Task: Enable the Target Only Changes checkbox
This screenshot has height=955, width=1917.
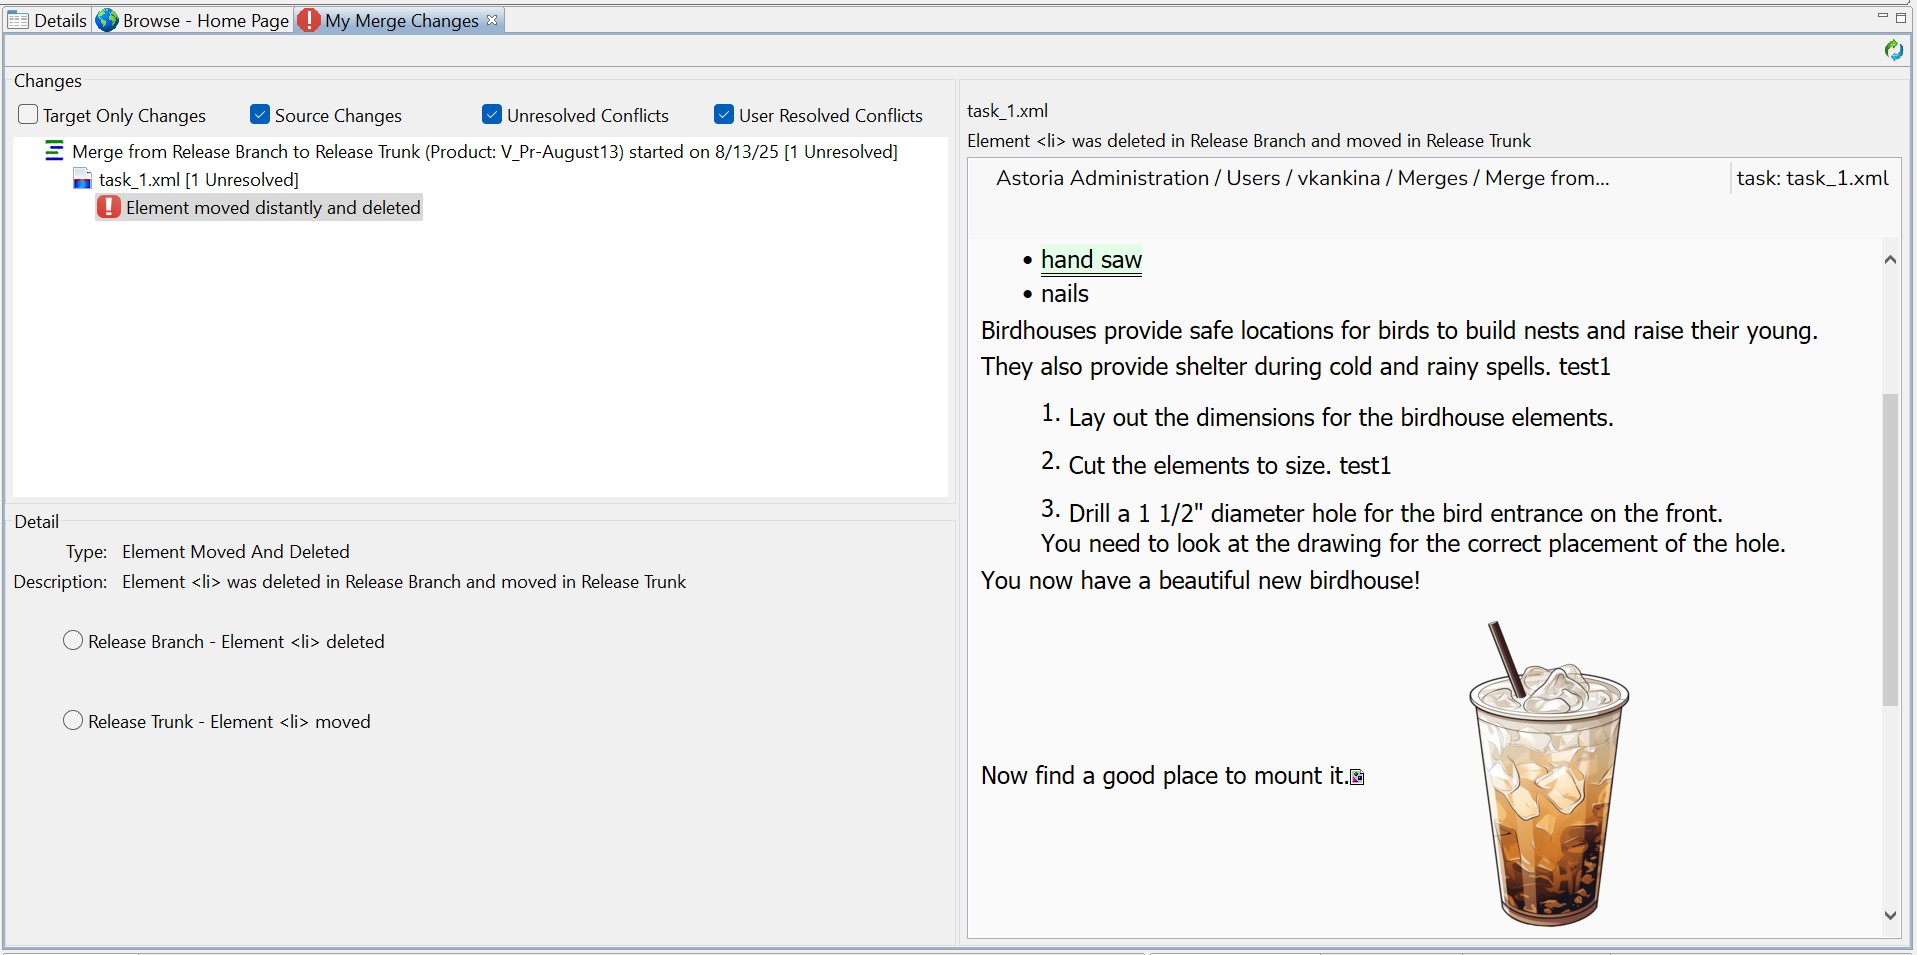Action: 28,115
